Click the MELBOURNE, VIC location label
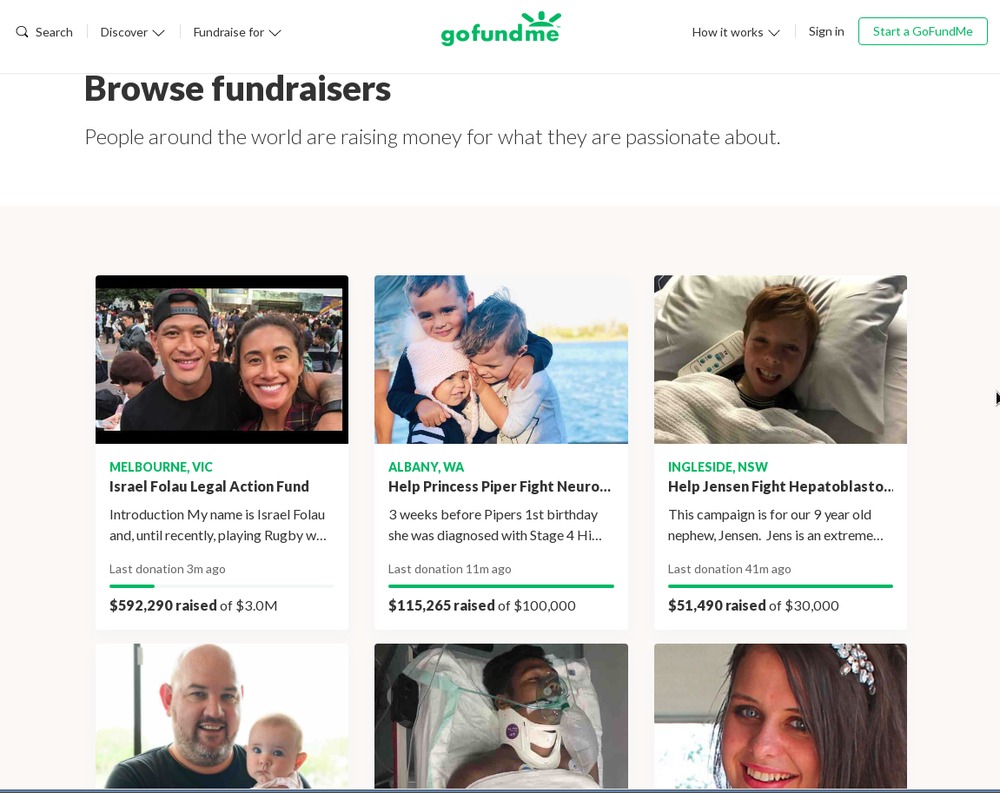The width and height of the screenshot is (1000, 793). [x=161, y=466]
